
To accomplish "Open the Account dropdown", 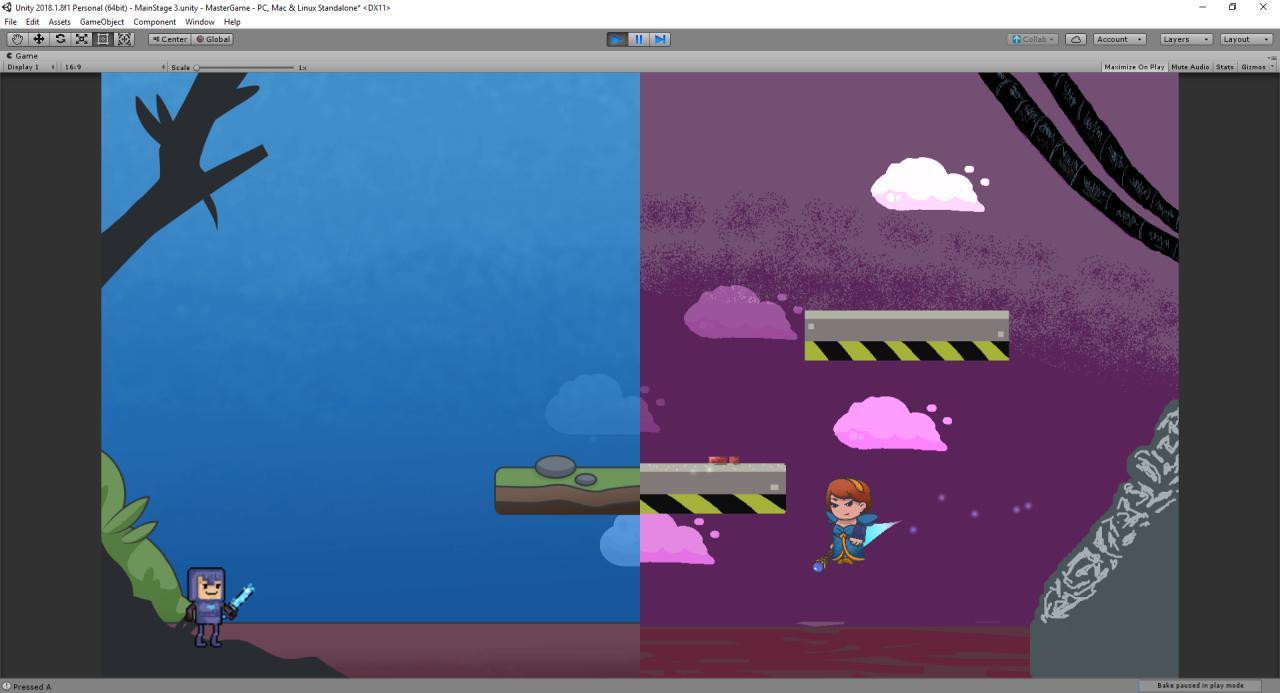I will (1119, 39).
